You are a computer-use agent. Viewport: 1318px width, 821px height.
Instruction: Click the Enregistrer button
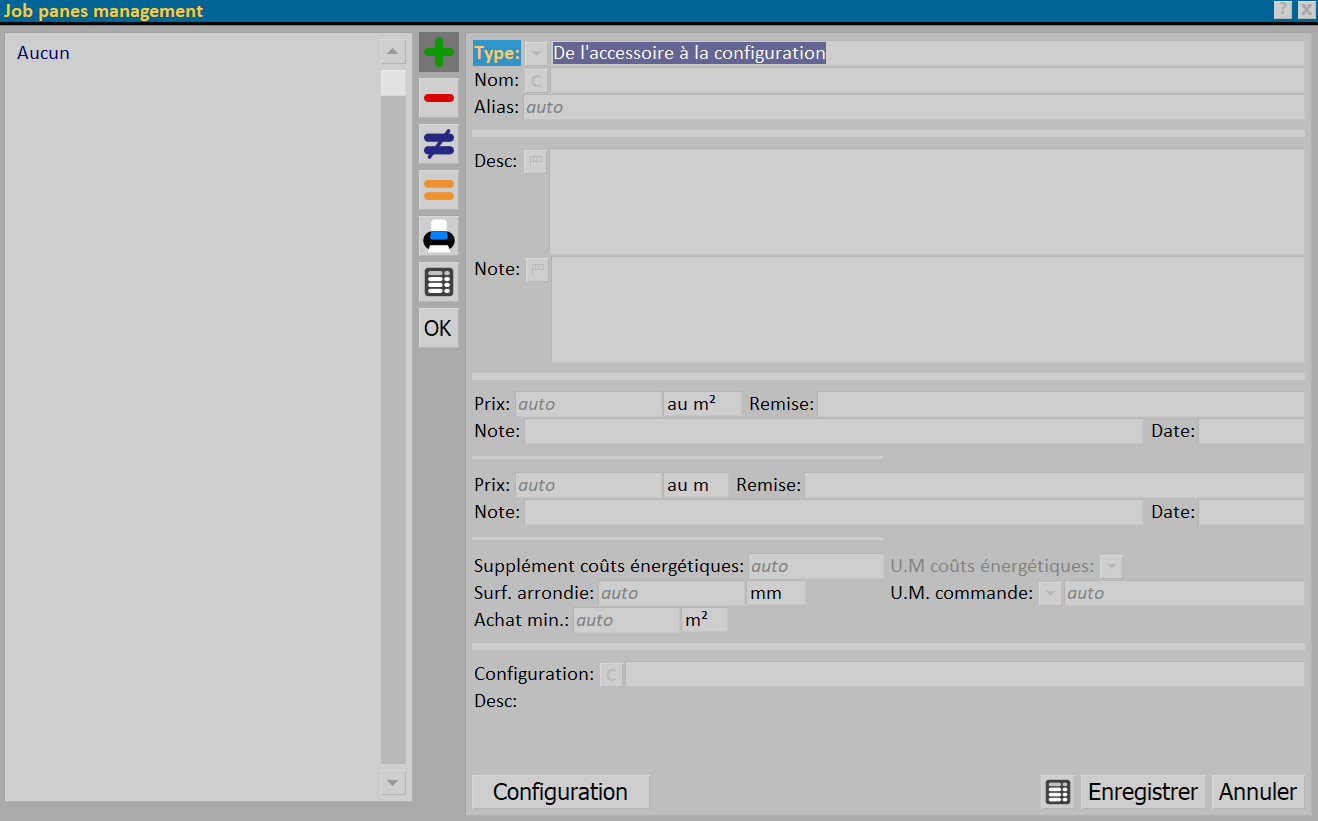click(x=1143, y=792)
